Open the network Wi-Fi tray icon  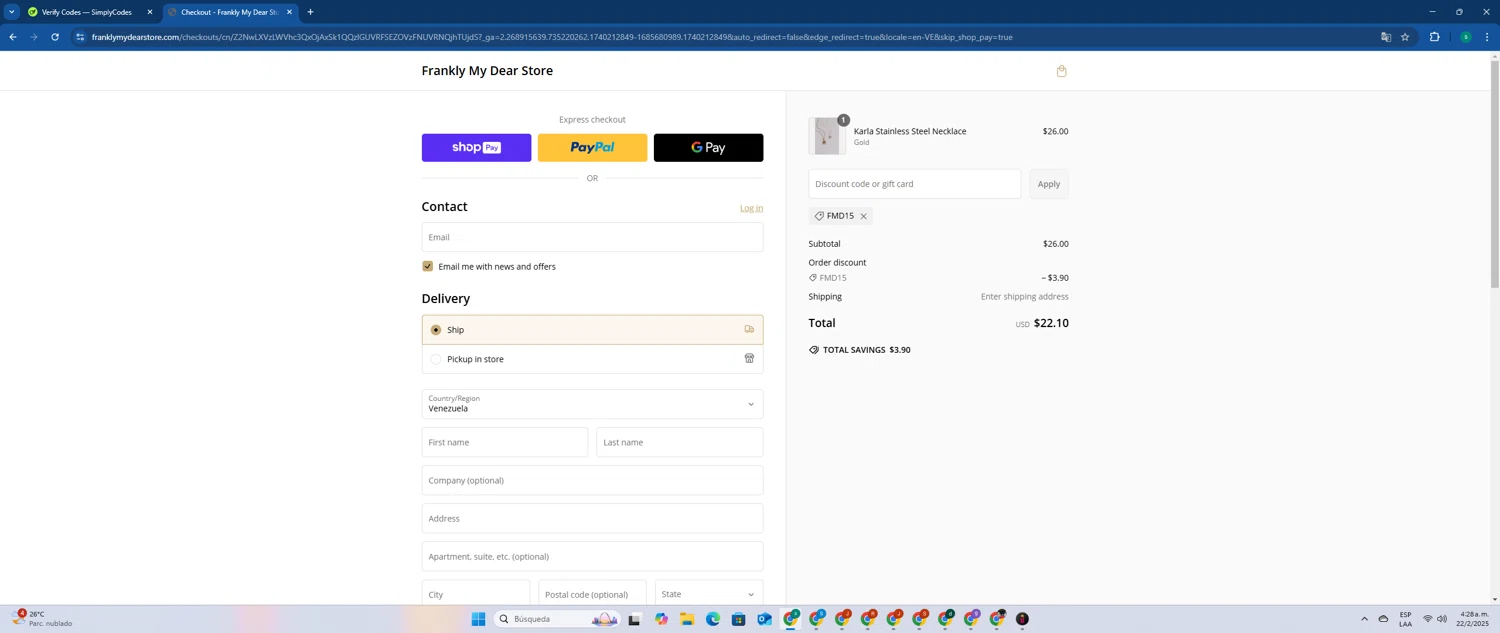[1427, 619]
